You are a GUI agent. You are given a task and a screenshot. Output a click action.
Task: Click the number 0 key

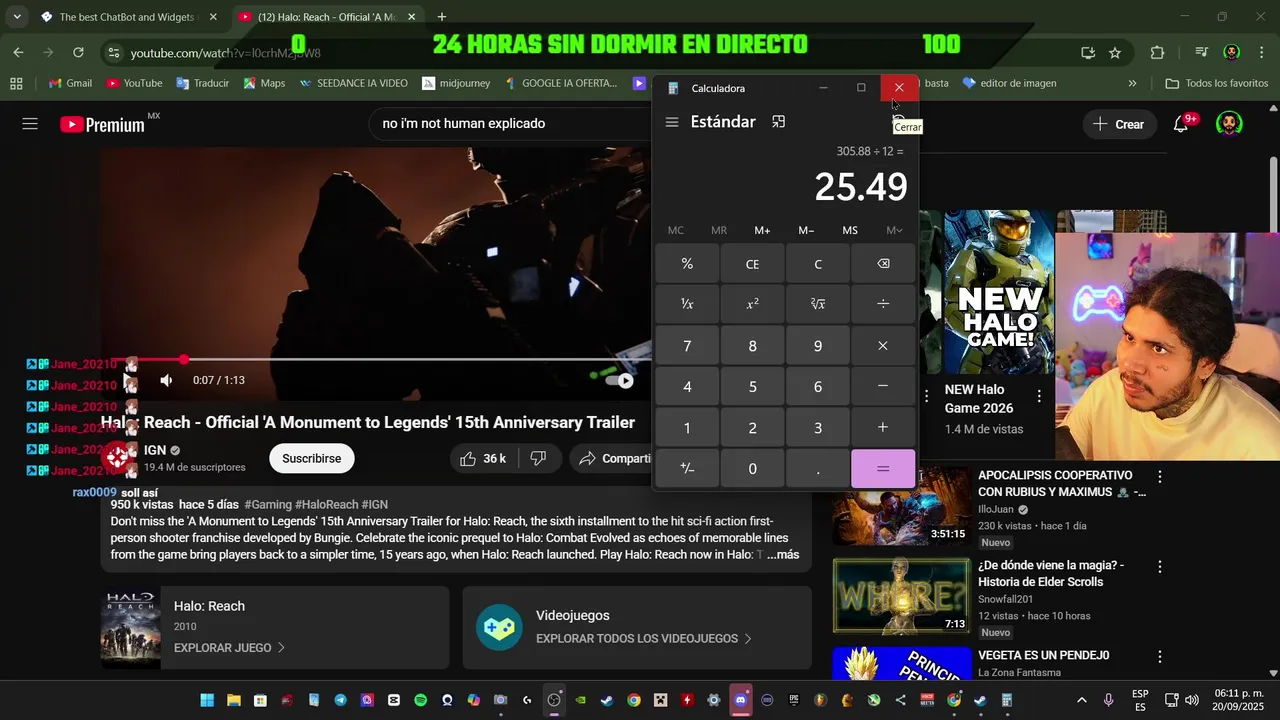[x=752, y=468]
